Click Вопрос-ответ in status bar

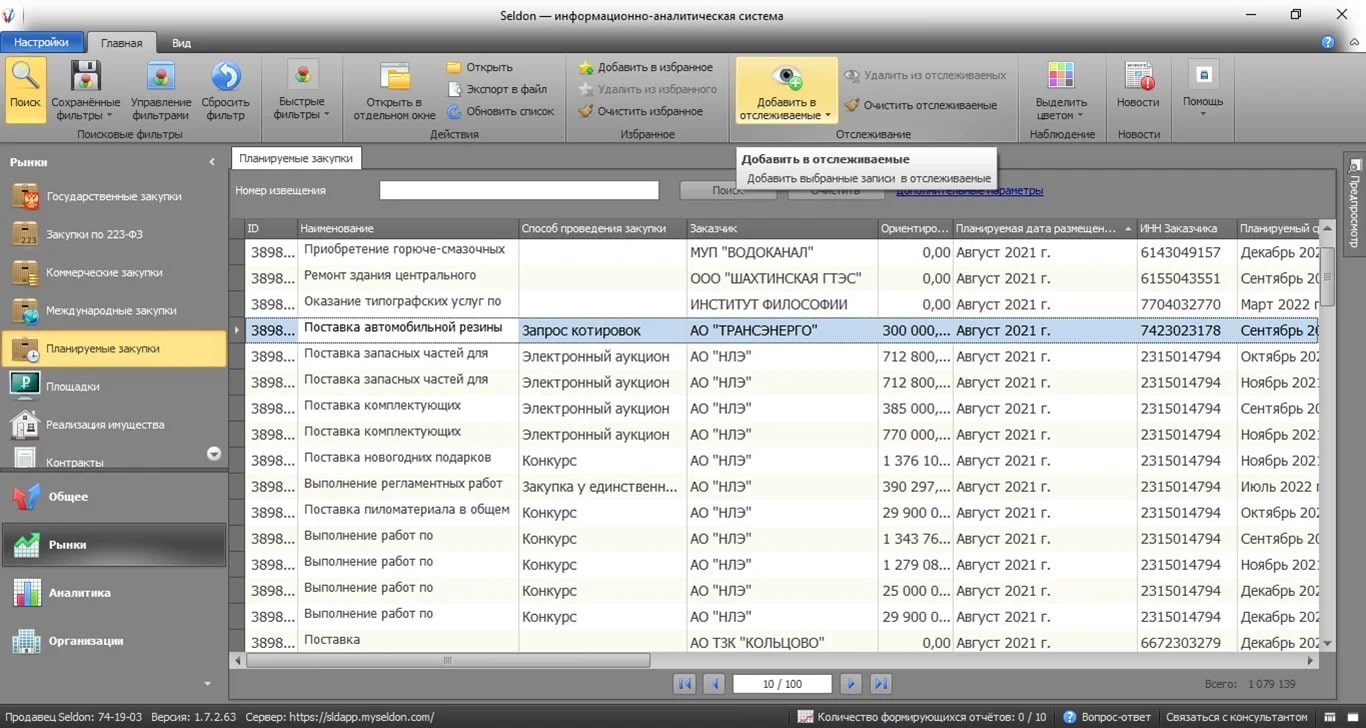[x=1106, y=717]
